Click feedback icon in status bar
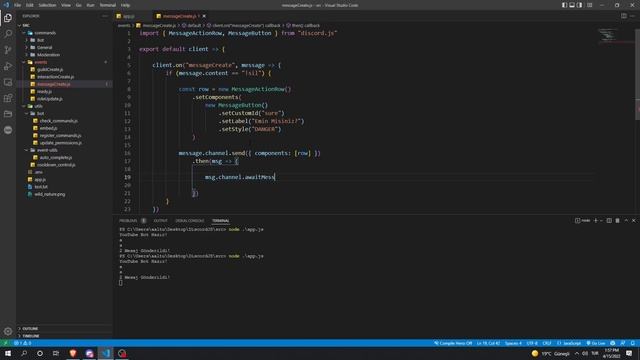Image resolution: width=640 pixels, height=360 pixels. click(622, 343)
